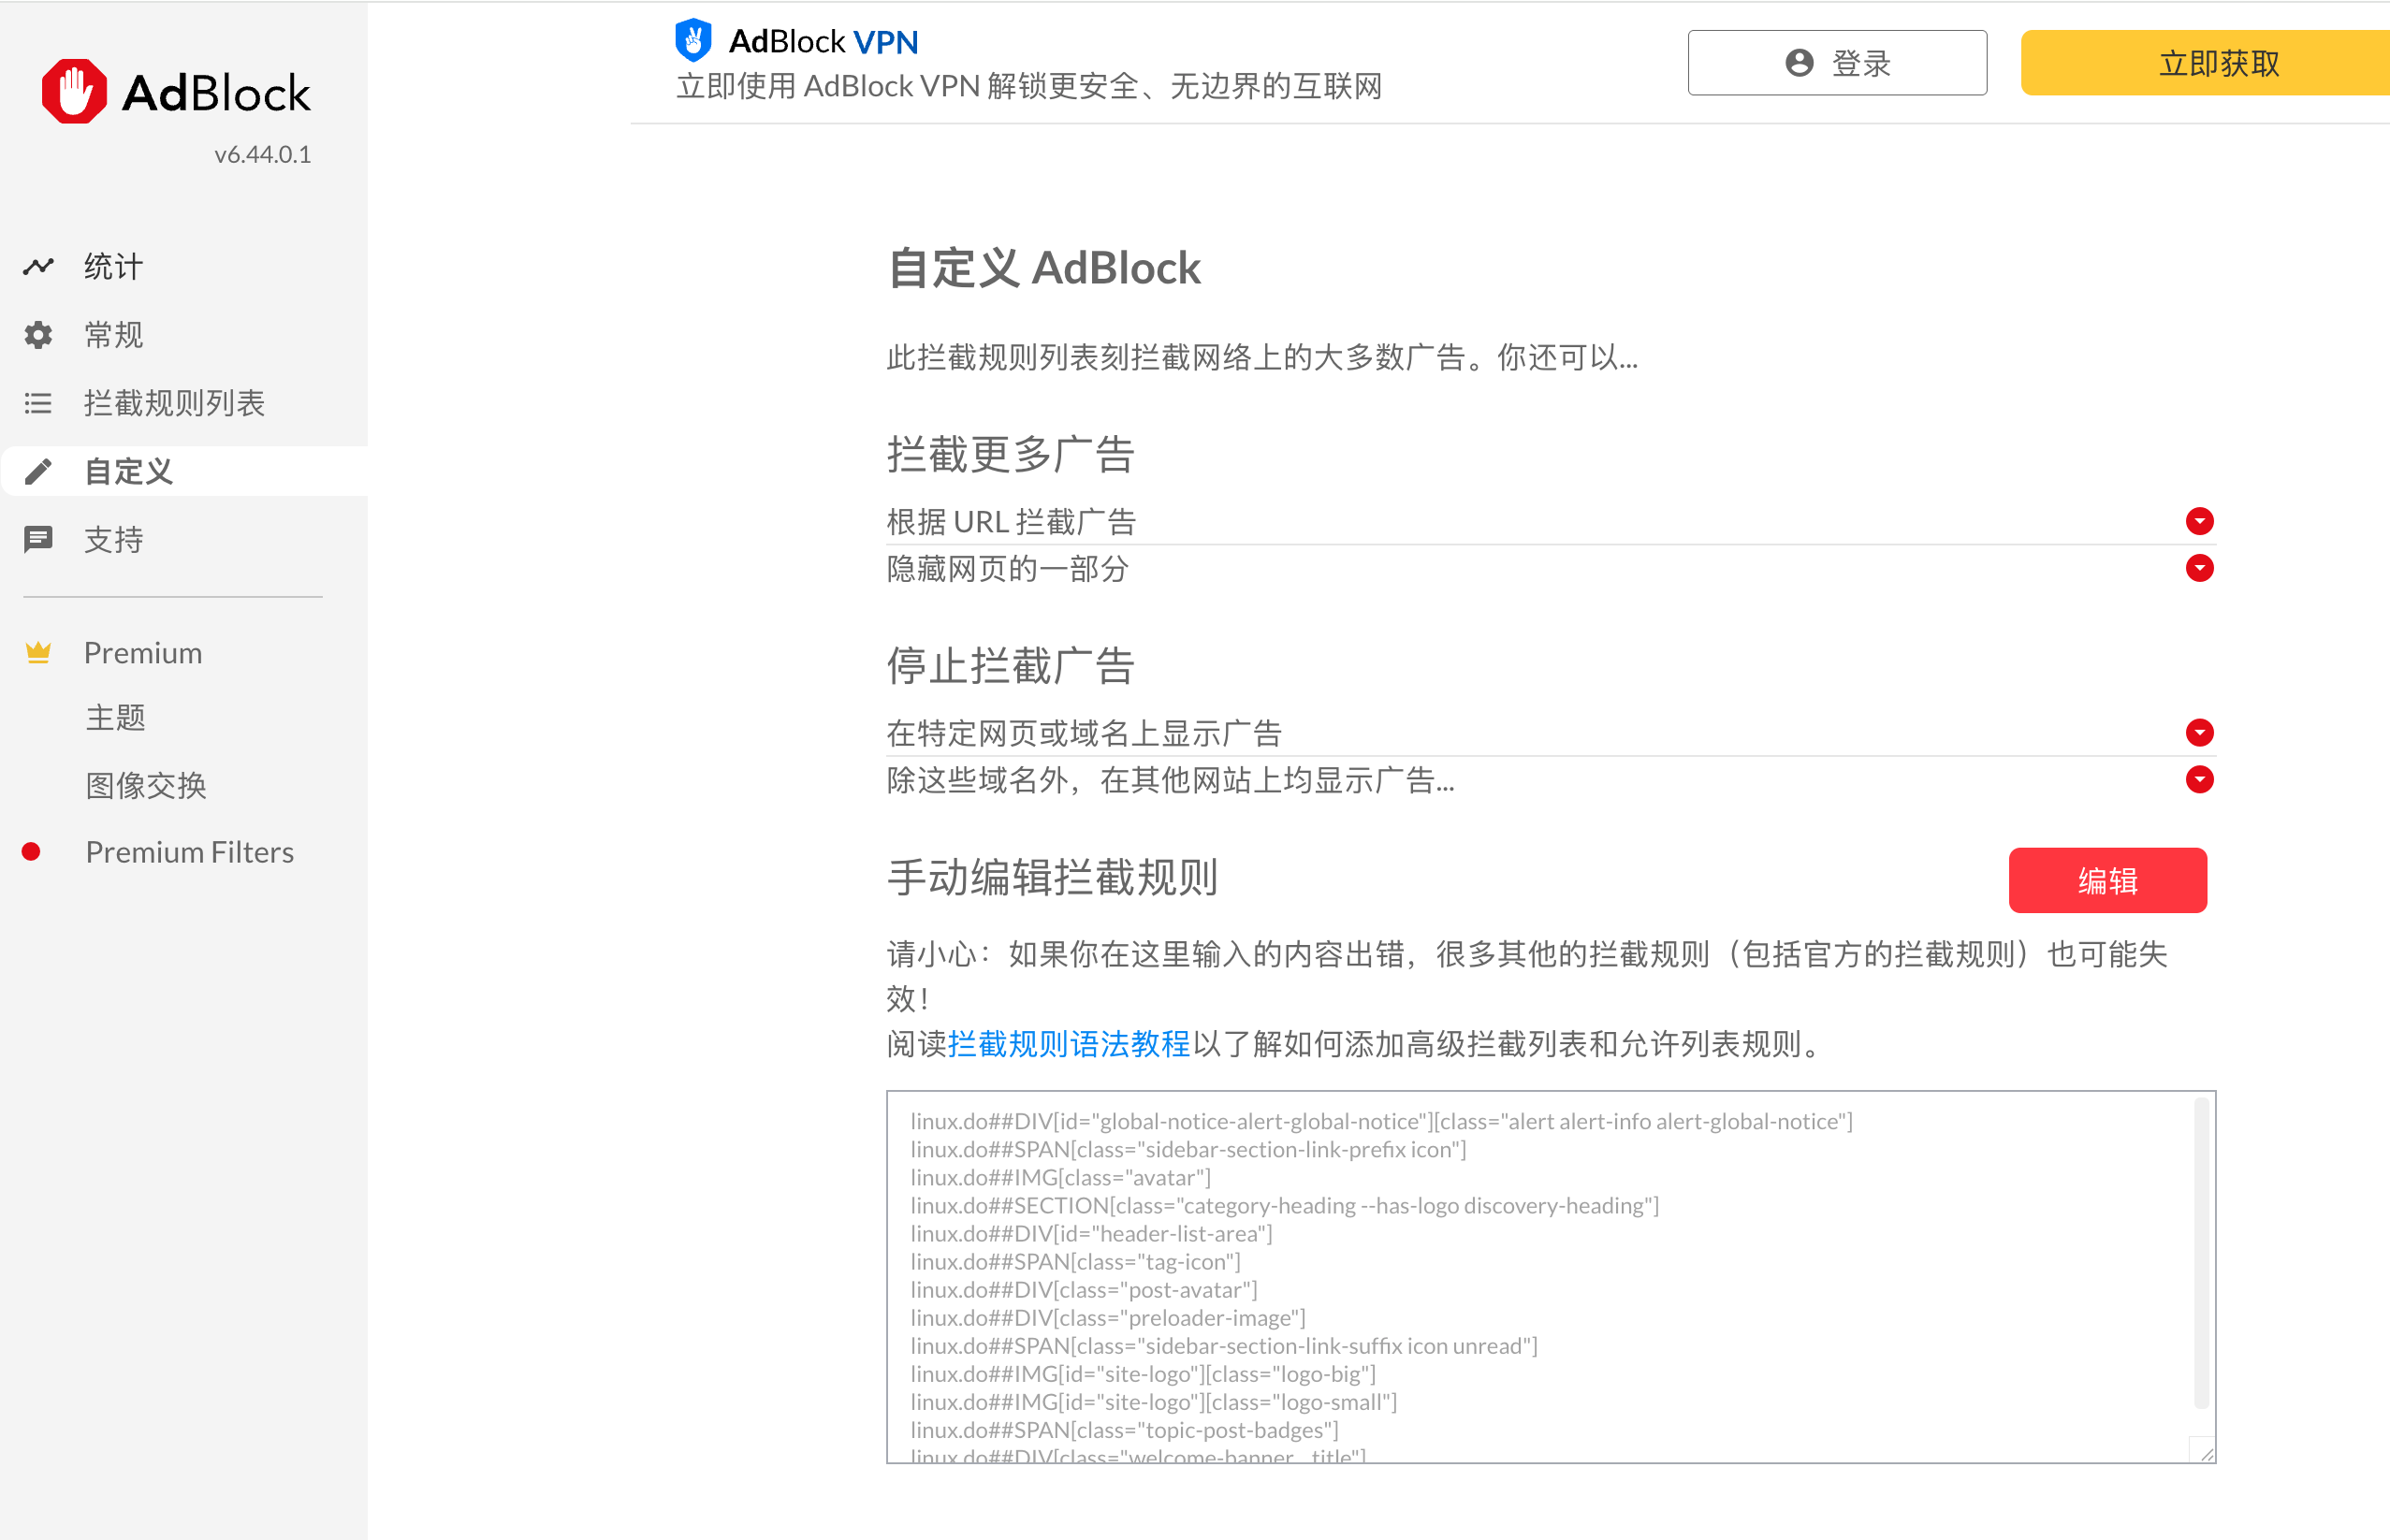This screenshot has width=2390, height=1540.
Task: Click inside the filter rules text area
Action: tap(1550, 1277)
